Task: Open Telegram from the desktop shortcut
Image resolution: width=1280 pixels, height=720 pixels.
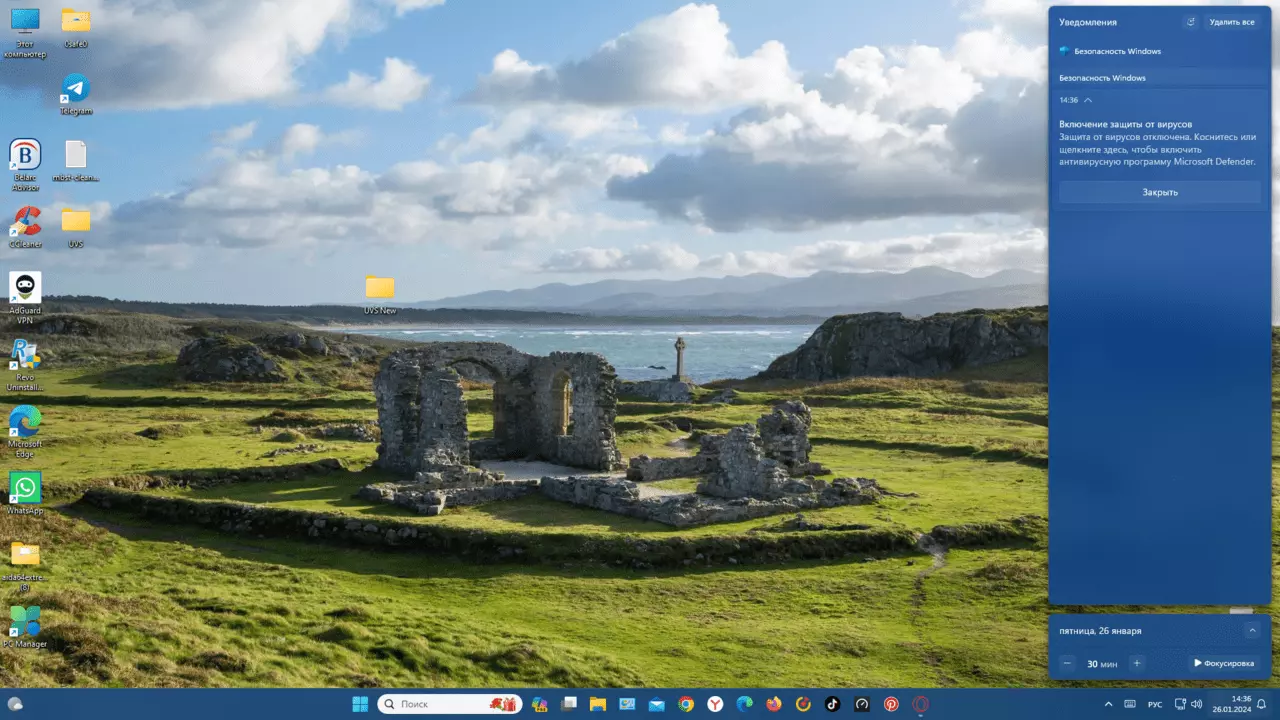Action: [75, 88]
